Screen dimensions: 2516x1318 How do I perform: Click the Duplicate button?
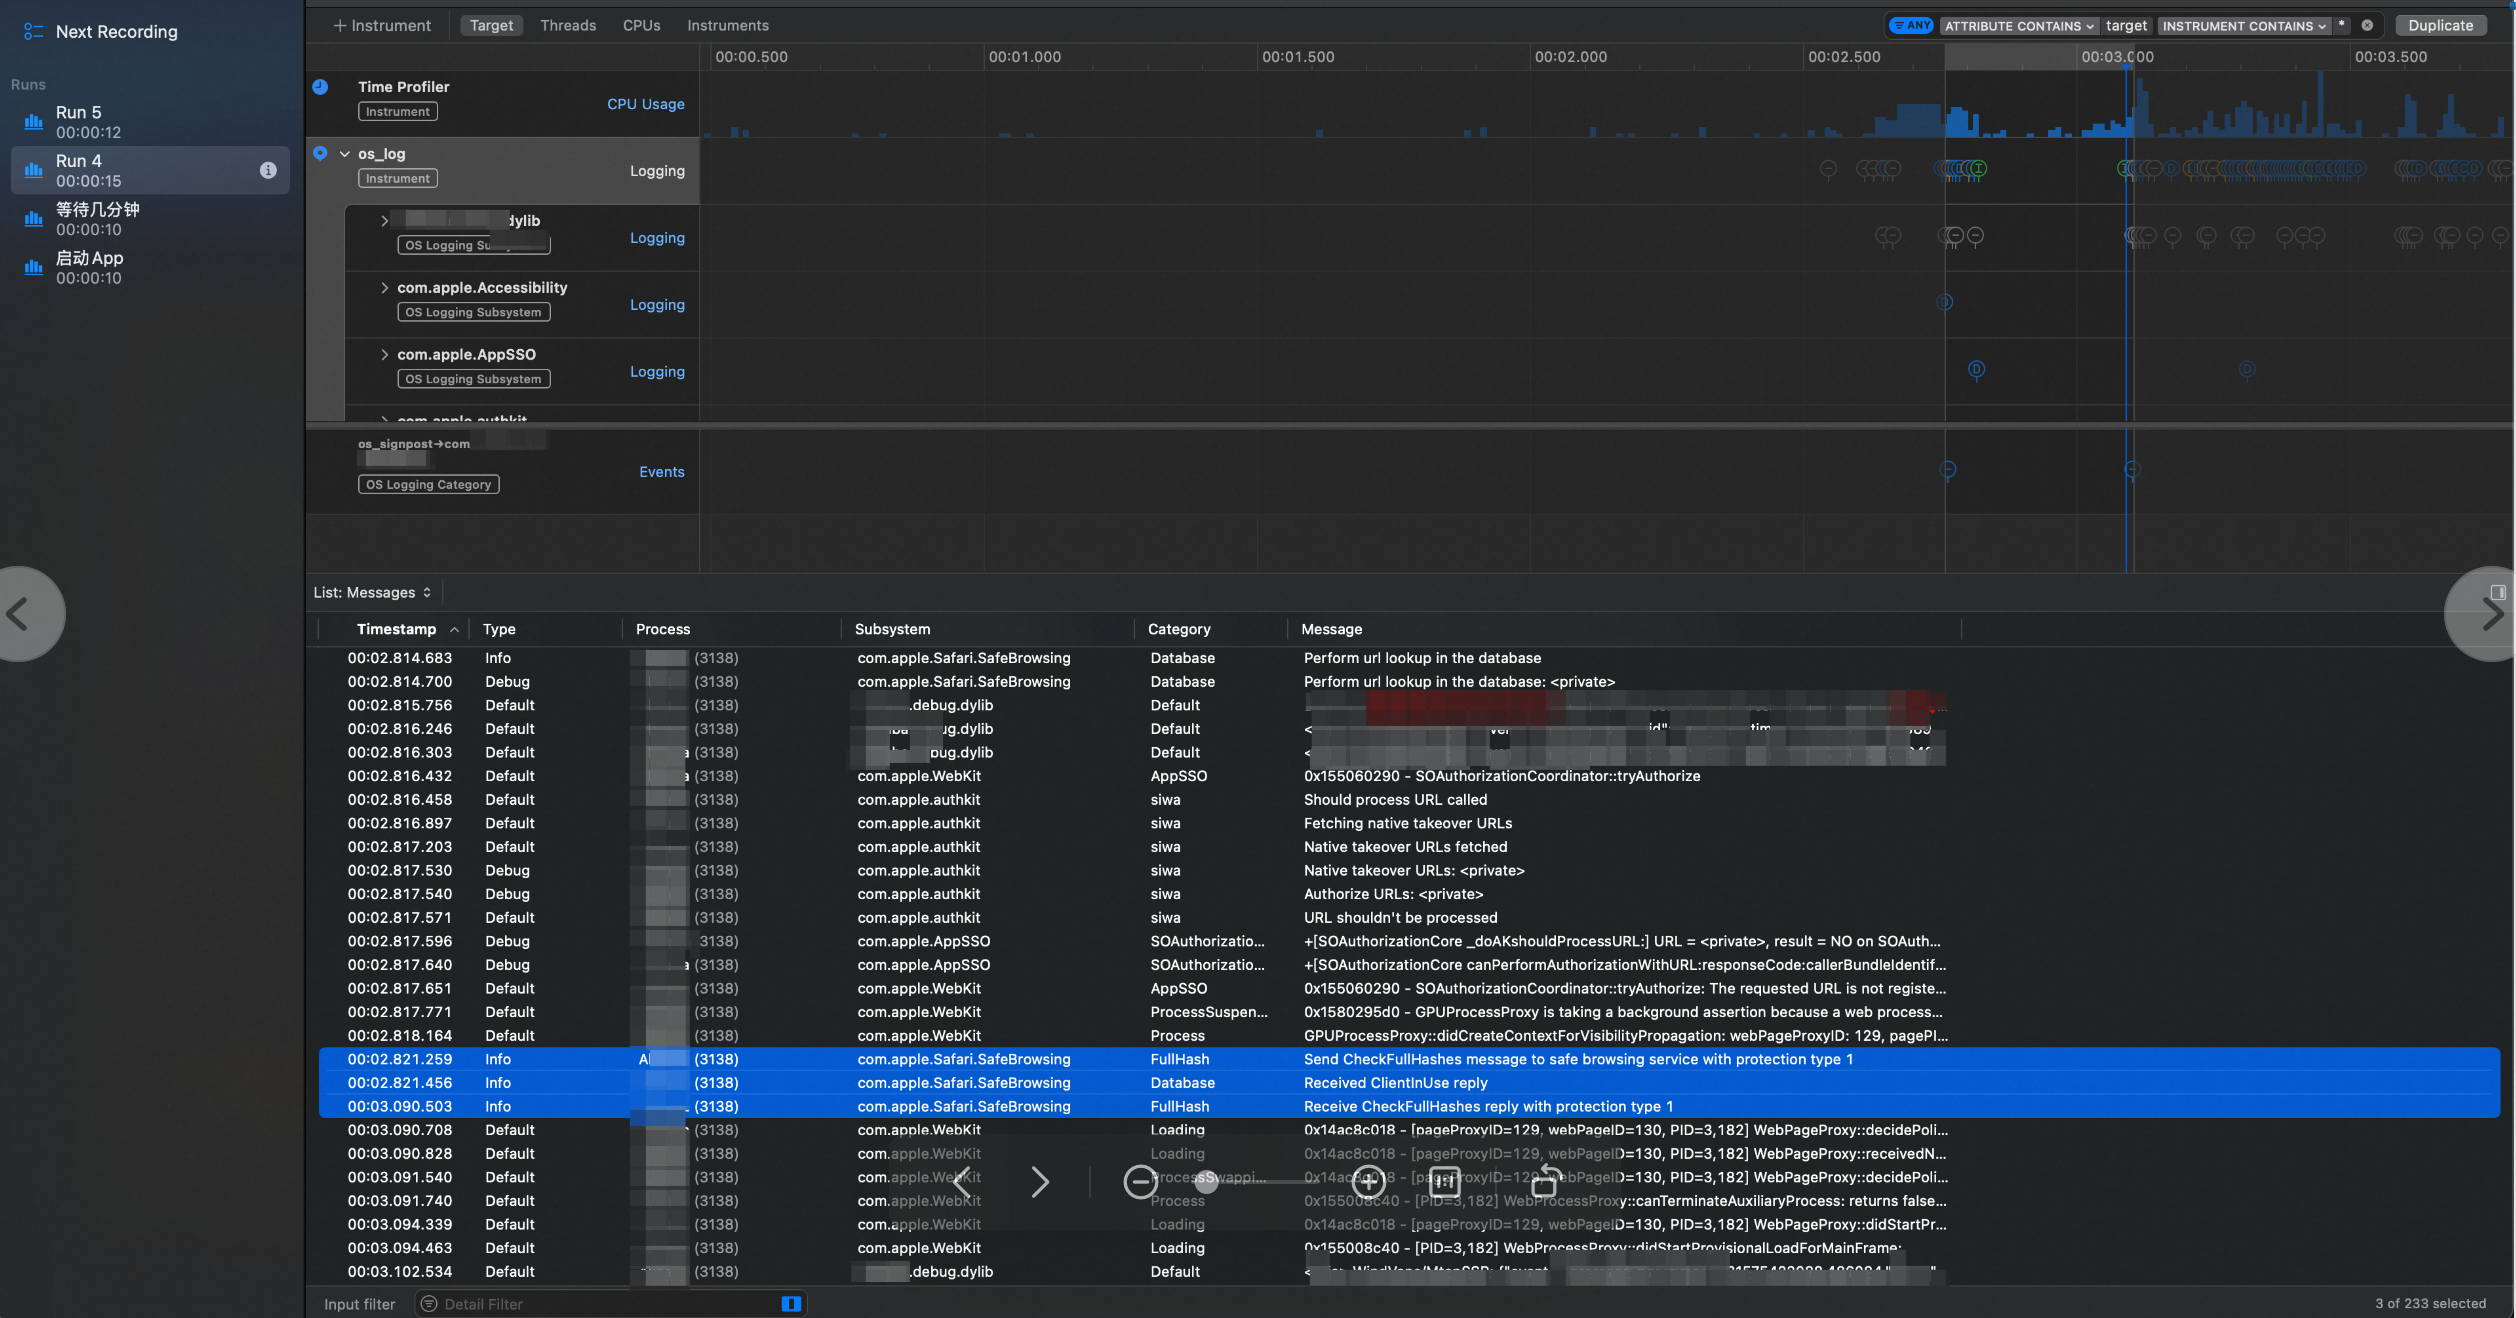coord(2440,26)
